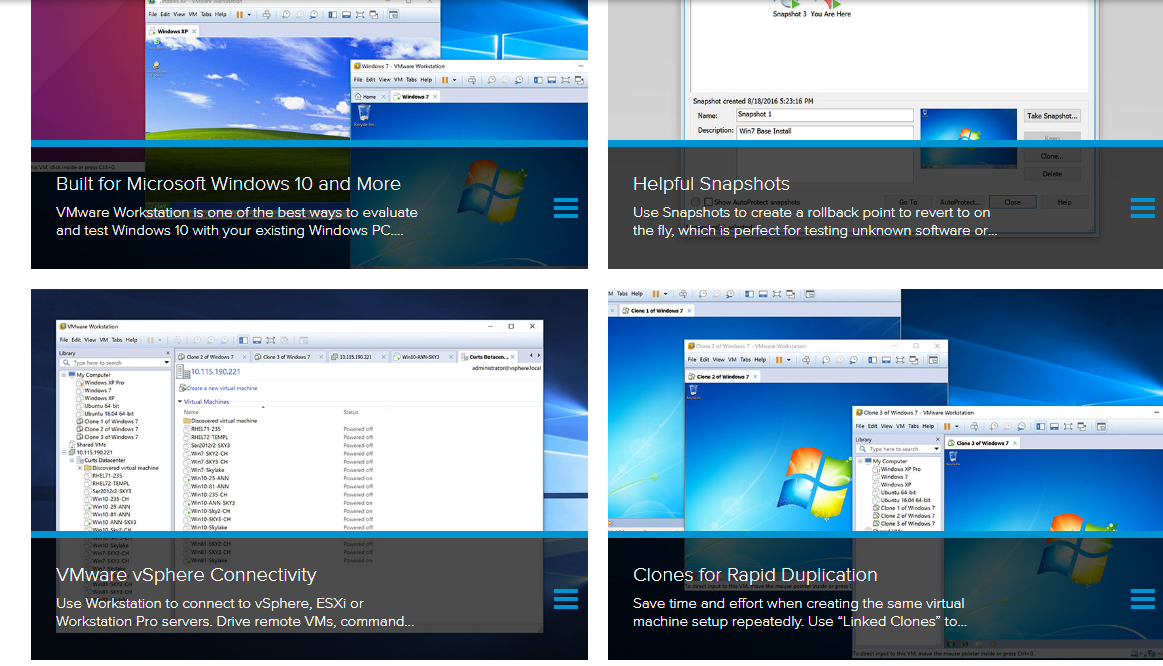Open Tabs menu in 'Clone 3 of Windows 7' window
Viewport: 1163px width, 666px height.
click(x=915, y=426)
